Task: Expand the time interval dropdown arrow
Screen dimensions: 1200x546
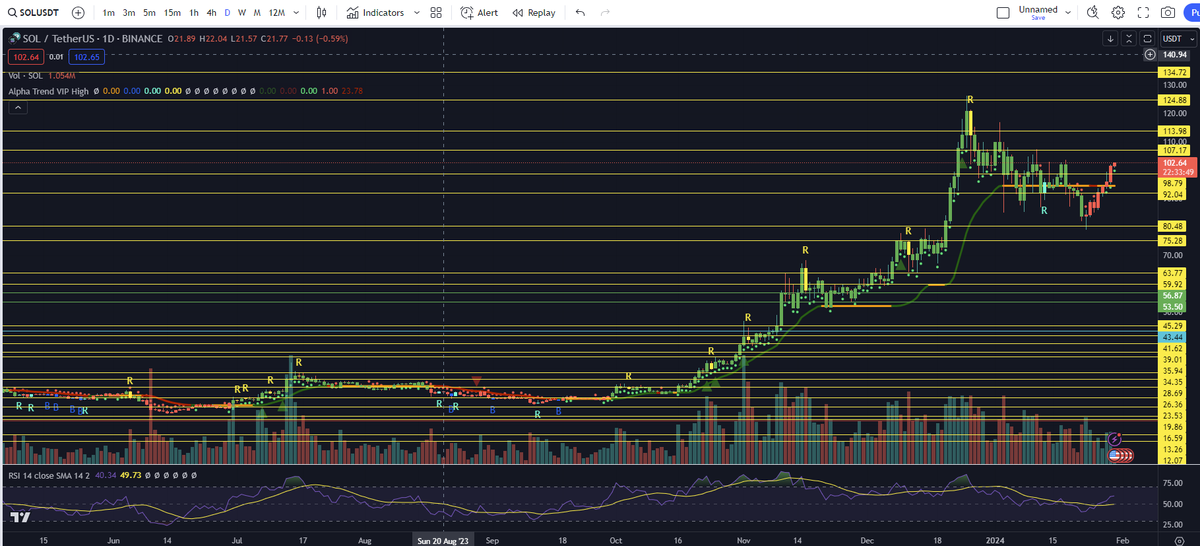Action: click(x=296, y=13)
